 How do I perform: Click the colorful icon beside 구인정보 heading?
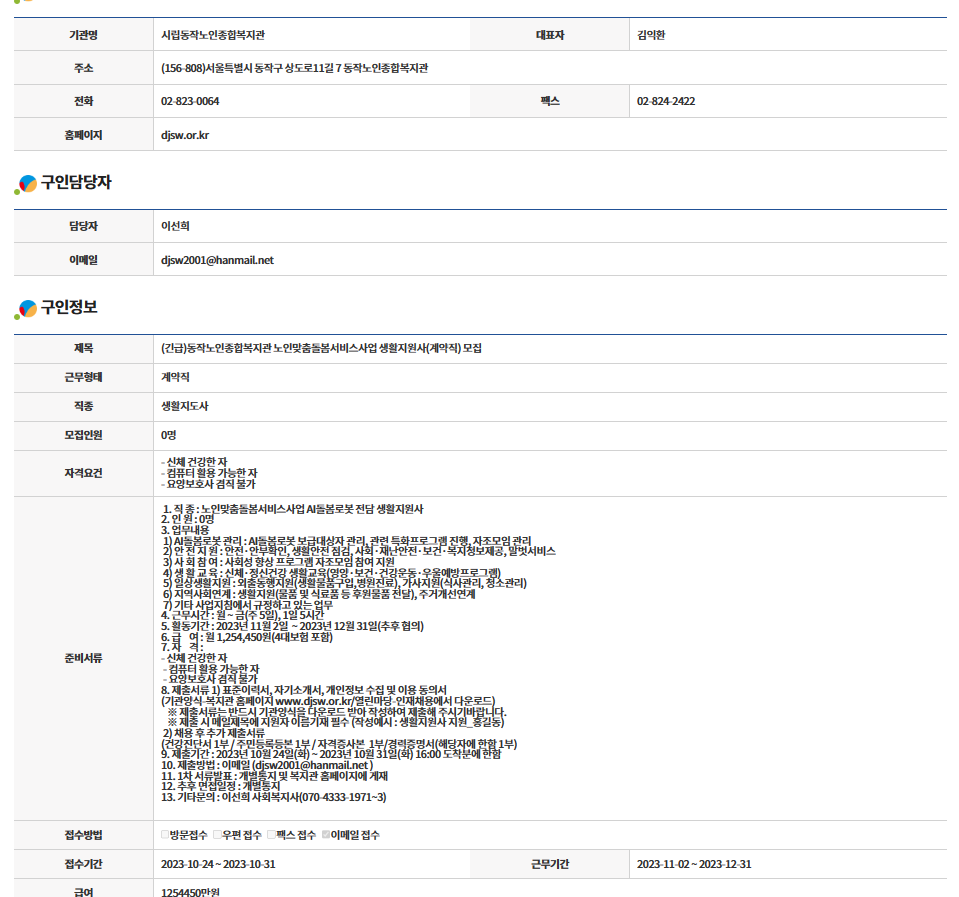pyautogui.click(x=26, y=309)
